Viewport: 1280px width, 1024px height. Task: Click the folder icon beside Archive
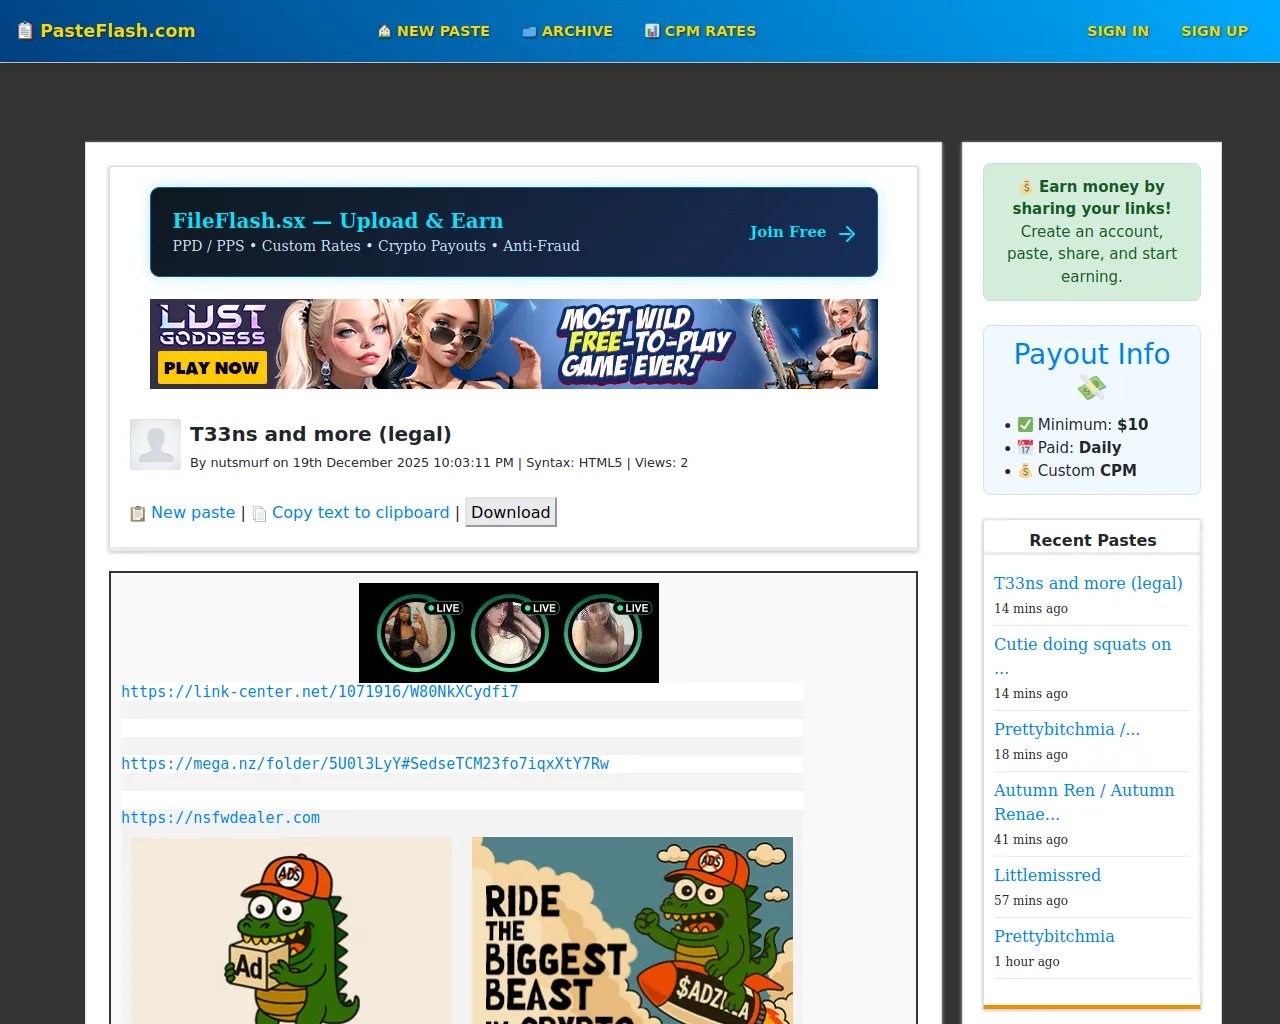click(x=529, y=32)
